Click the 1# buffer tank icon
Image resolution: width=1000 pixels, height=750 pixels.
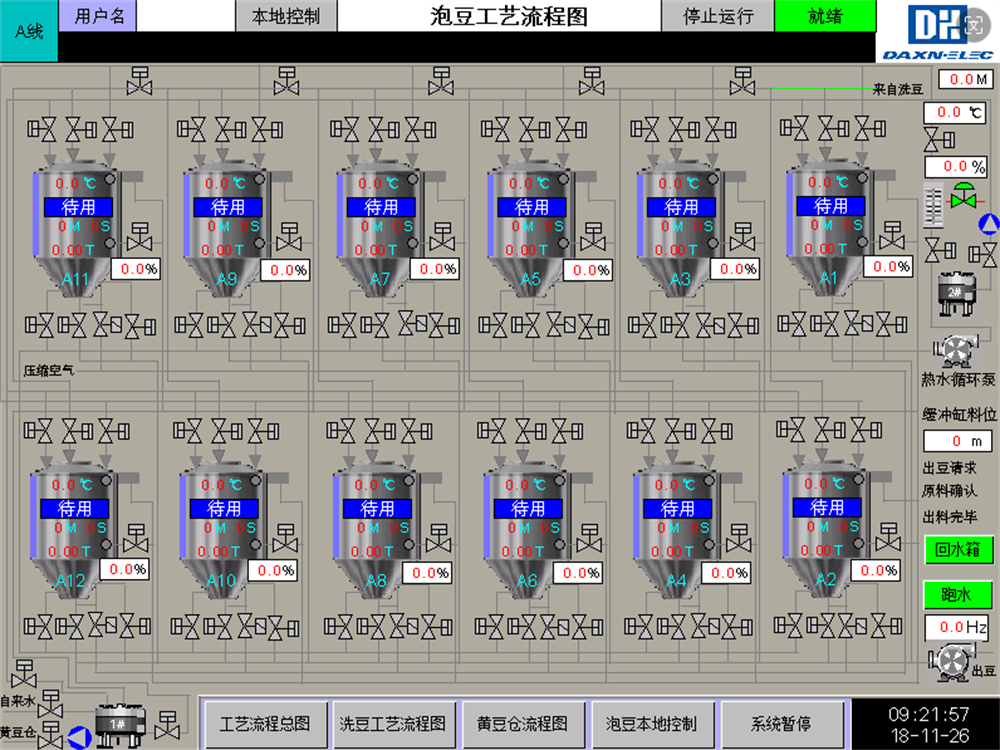tap(118, 723)
